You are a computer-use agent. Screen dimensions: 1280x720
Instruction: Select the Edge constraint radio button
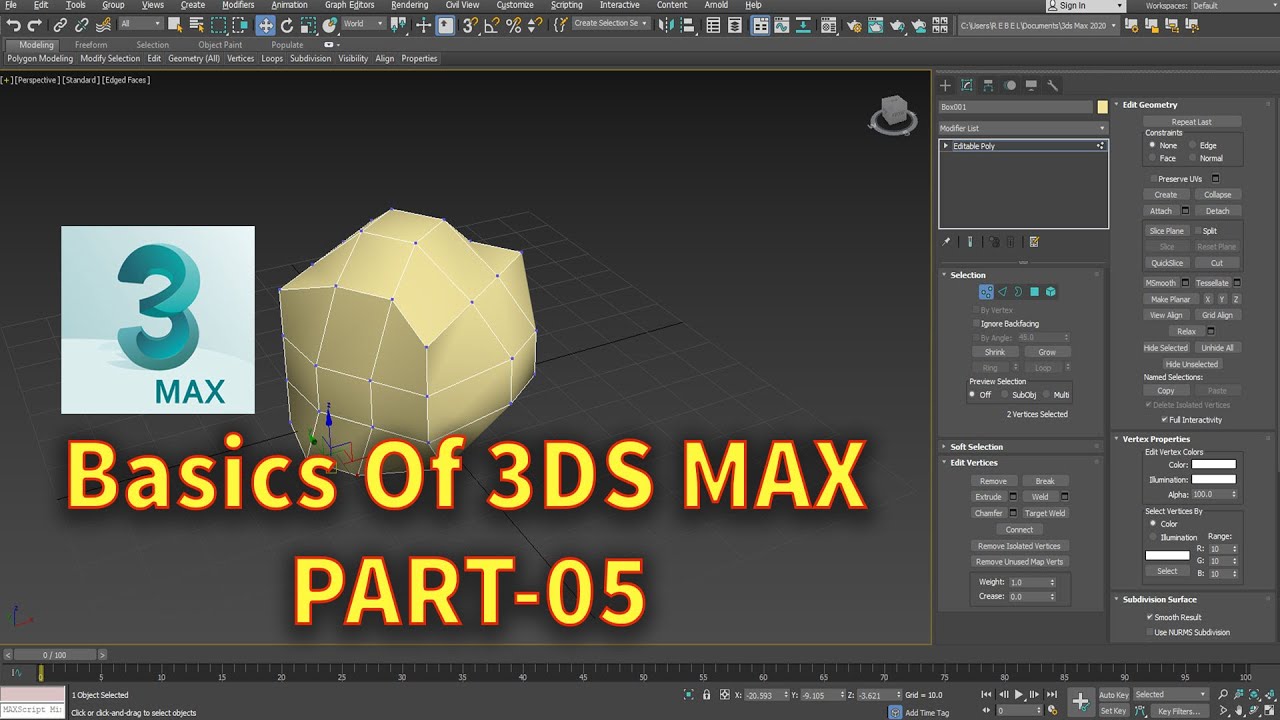(1193, 146)
